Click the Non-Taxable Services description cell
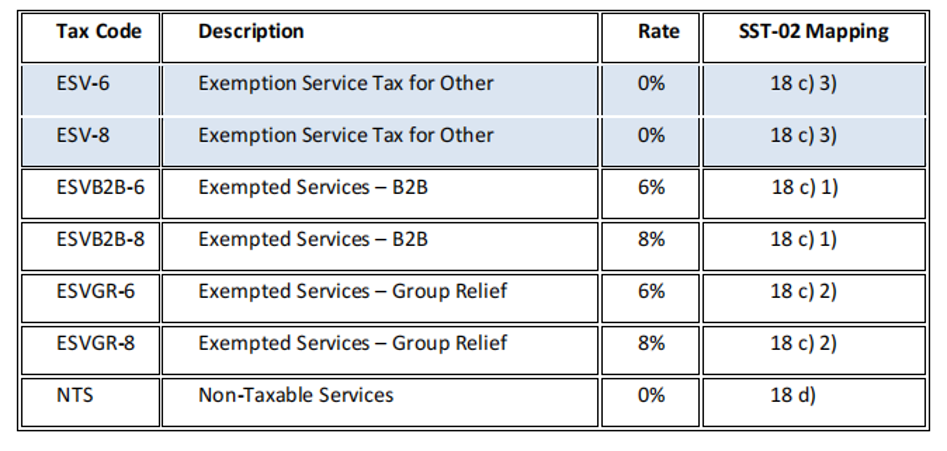This screenshot has height=451, width=947. (x=296, y=395)
